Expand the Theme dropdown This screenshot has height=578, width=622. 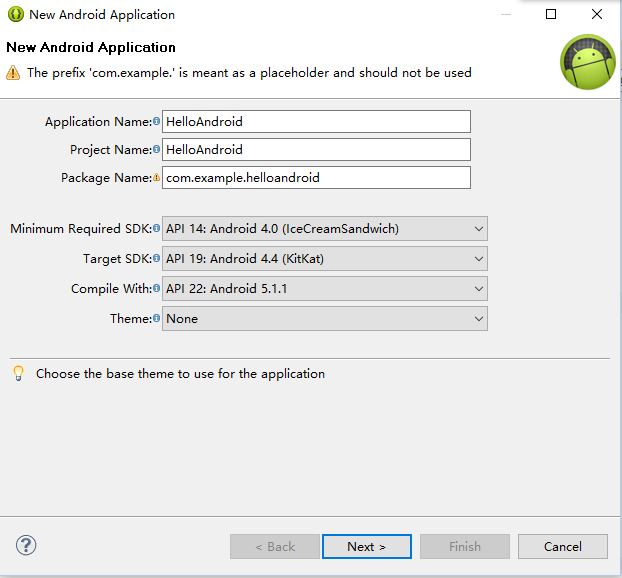[x=325, y=319]
